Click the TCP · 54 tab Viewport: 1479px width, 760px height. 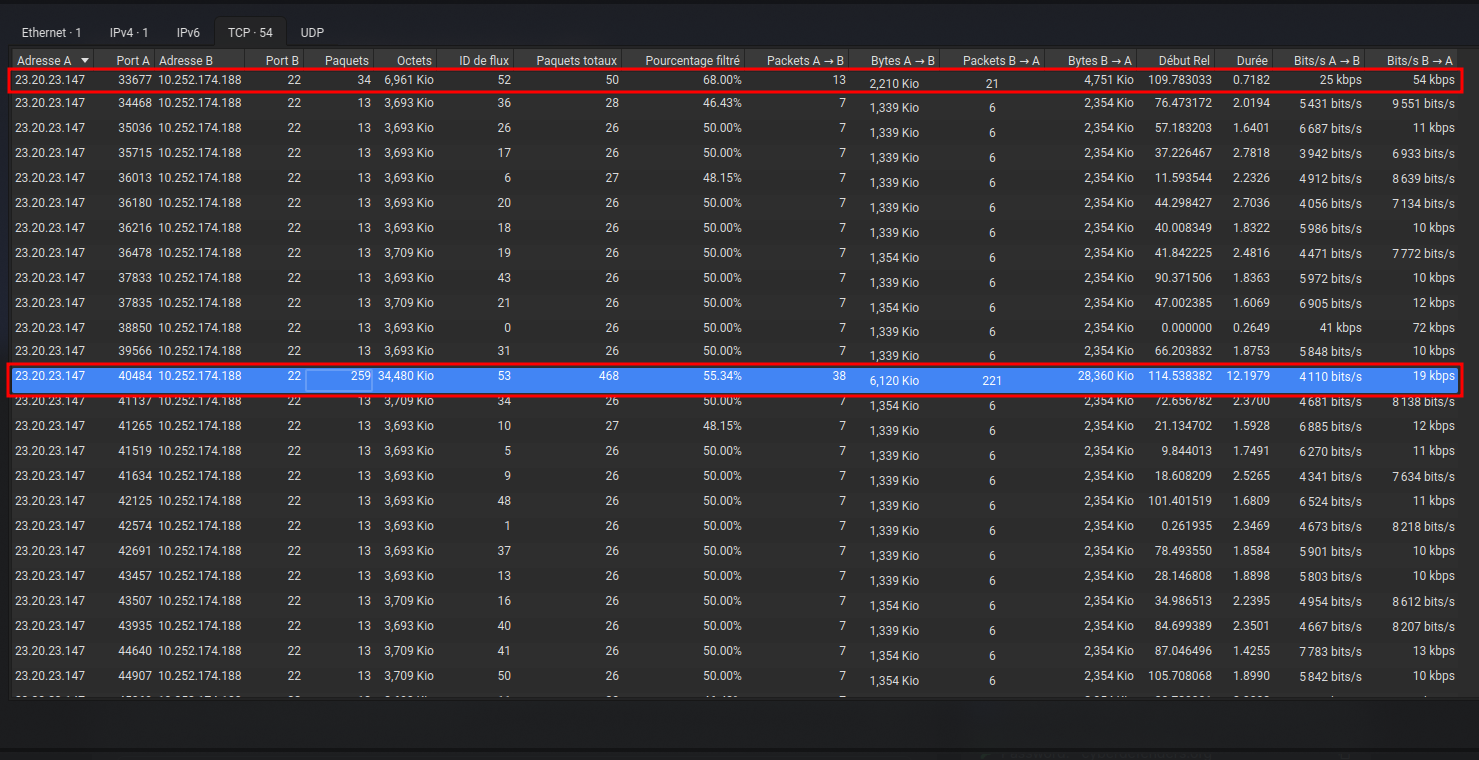coord(250,33)
